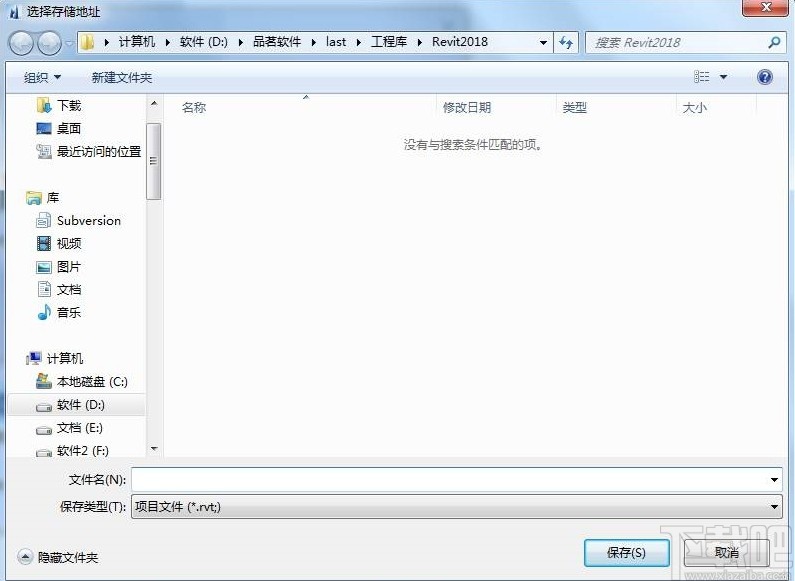The width and height of the screenshot is (795, 581).
Task: Expand arrow after 工程库 in path
Action: [x=420, y=42]
